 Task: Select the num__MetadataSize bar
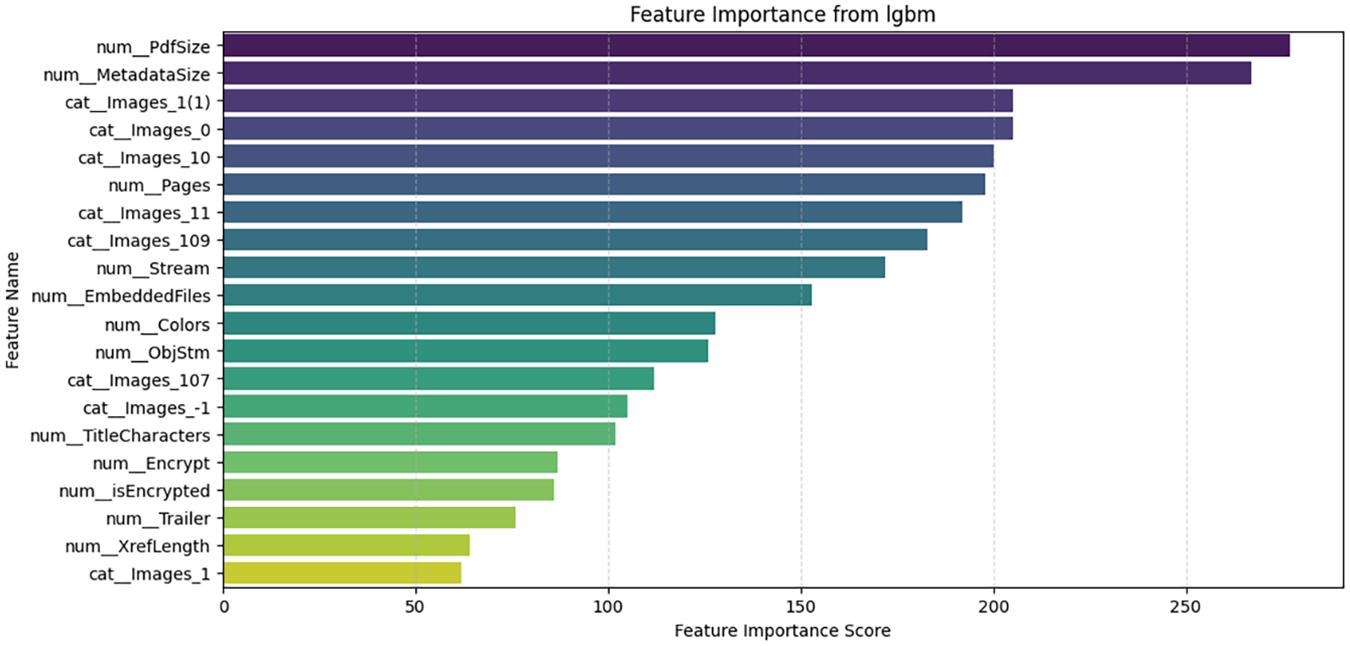pyautogui.click(x=737, y=74)
